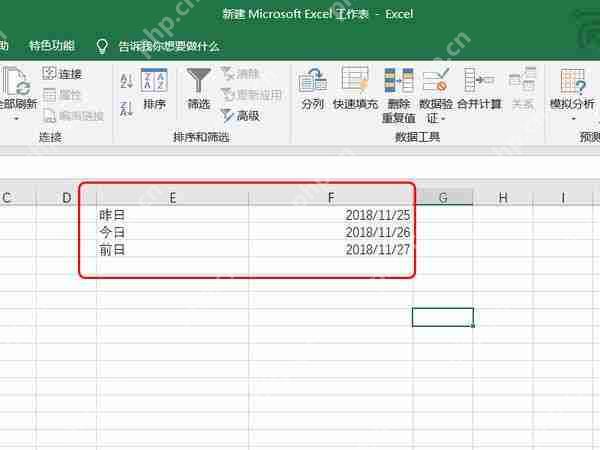Select cell with date 2018/11/25
The height and width of the screenshot is (450, 600).
331,215
